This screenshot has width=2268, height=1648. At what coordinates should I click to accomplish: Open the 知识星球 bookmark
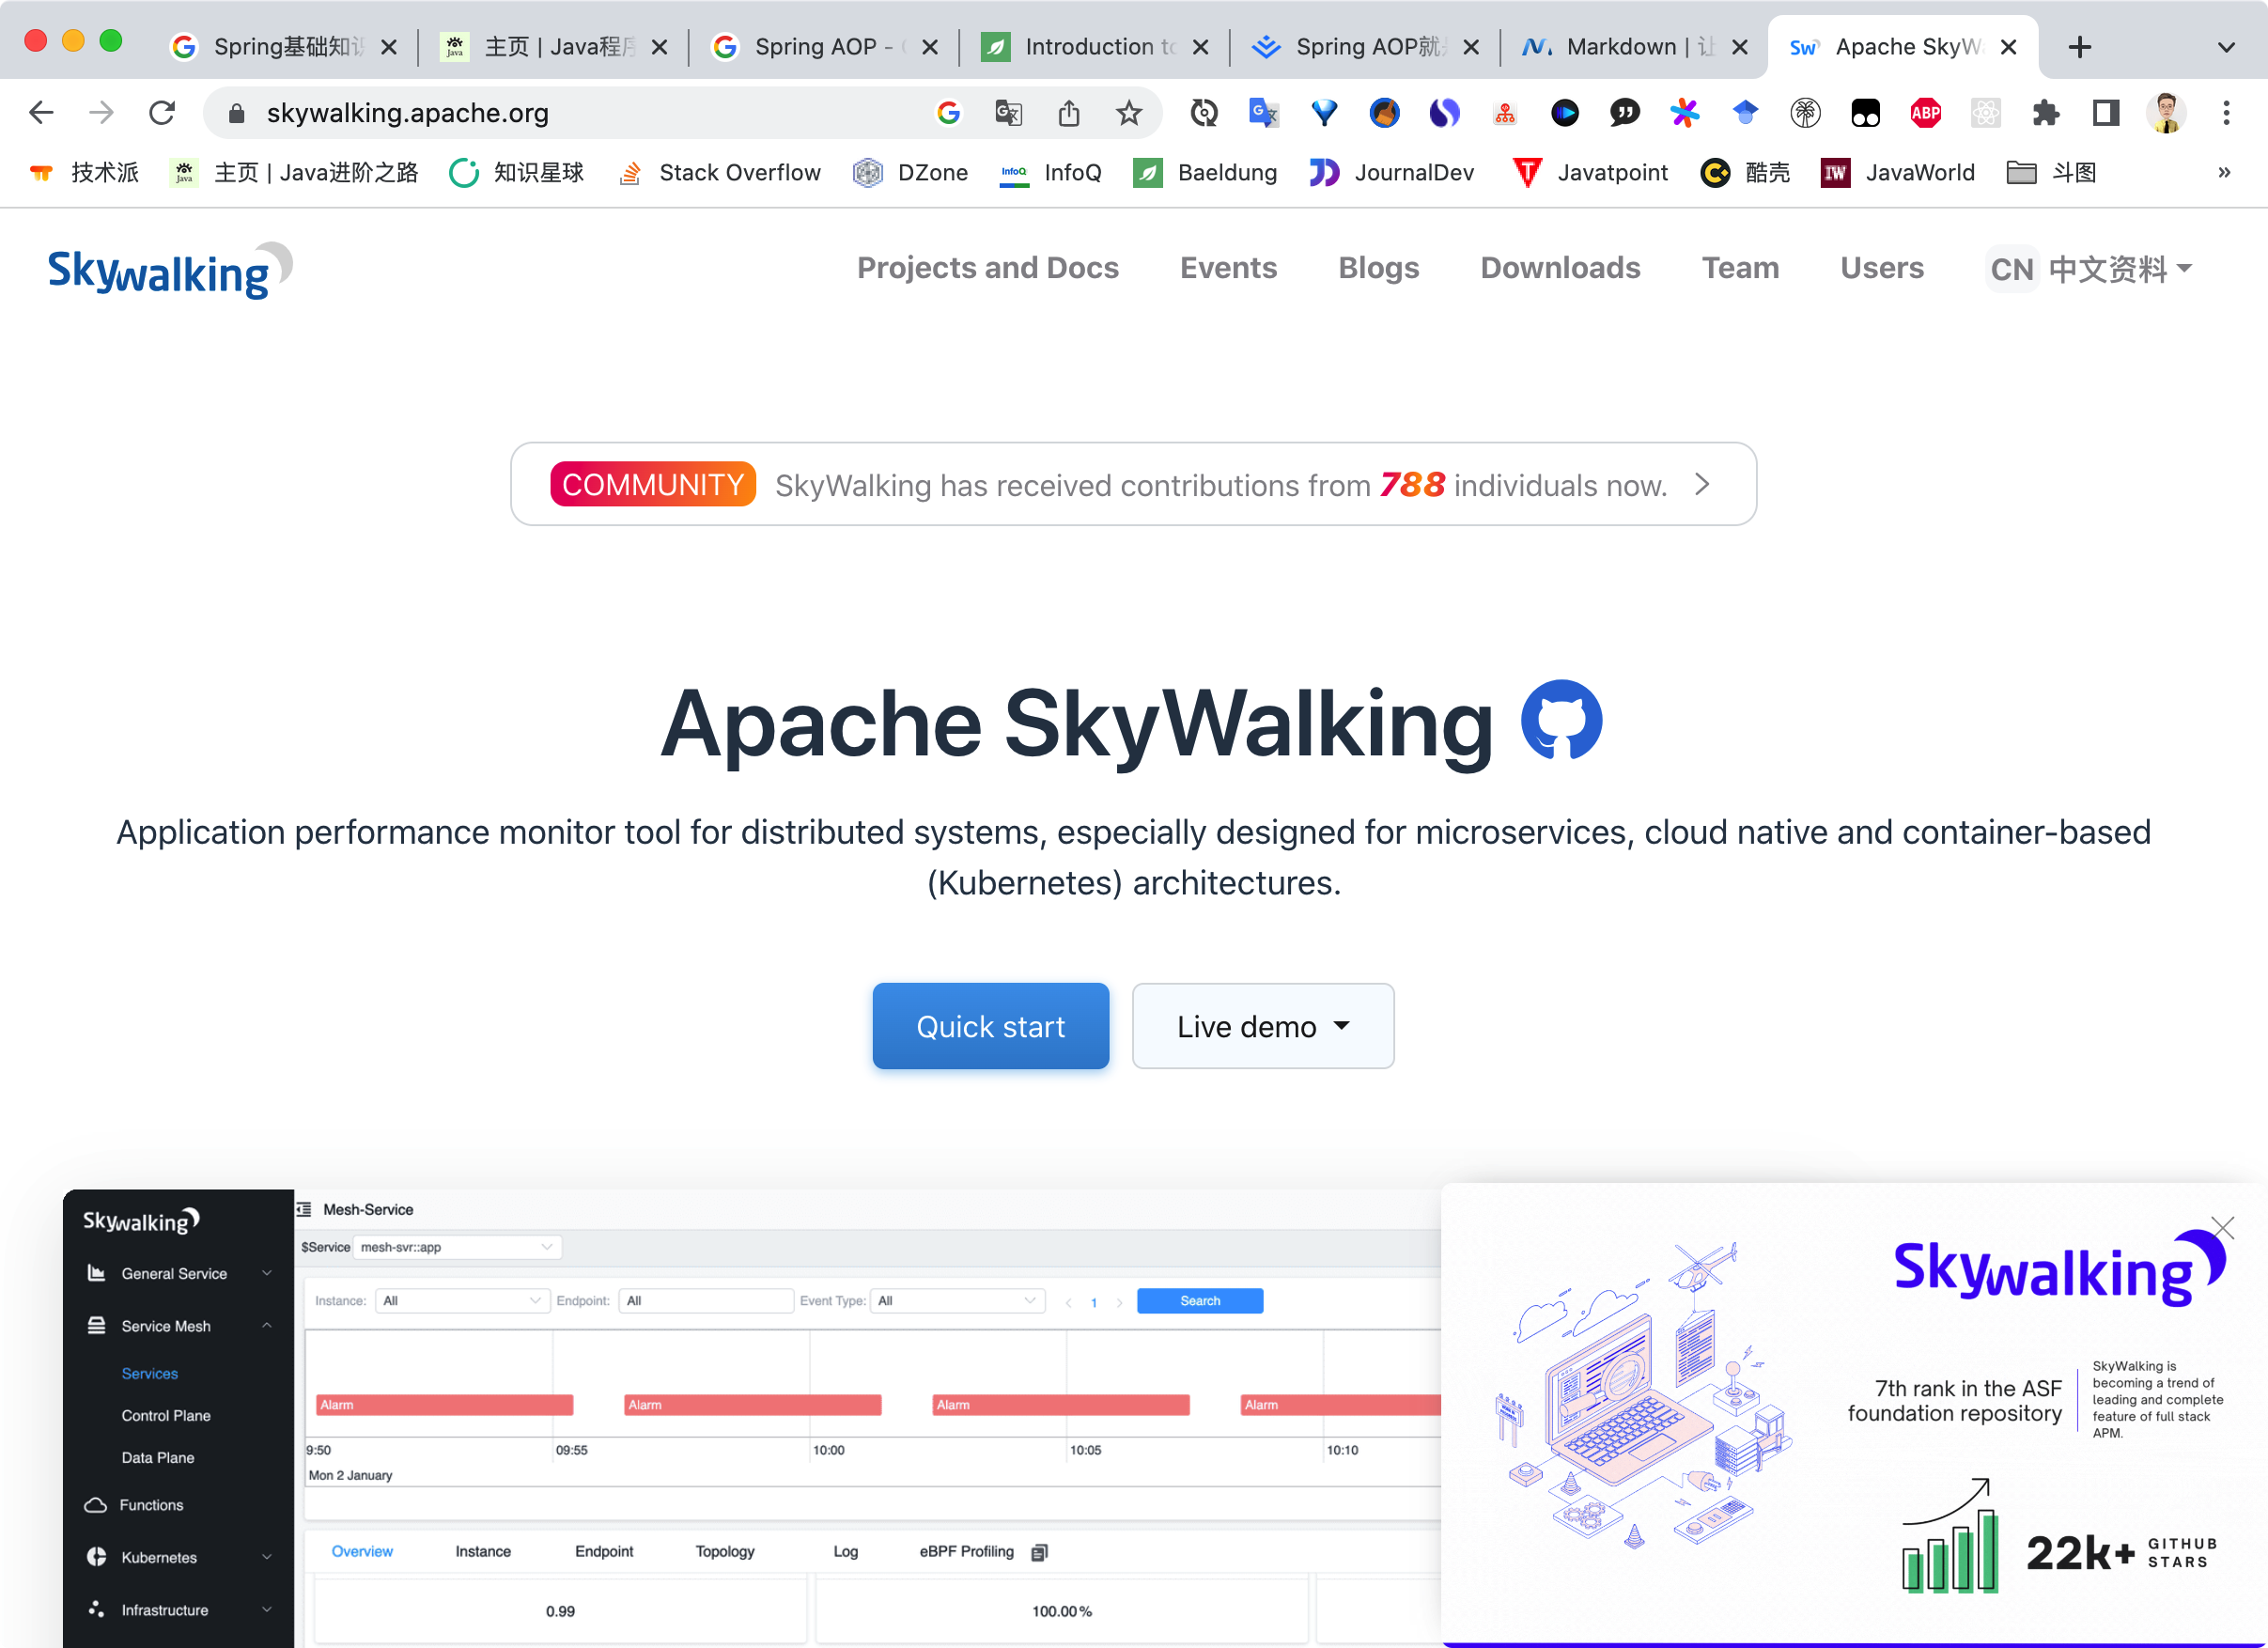coord(517,172)
